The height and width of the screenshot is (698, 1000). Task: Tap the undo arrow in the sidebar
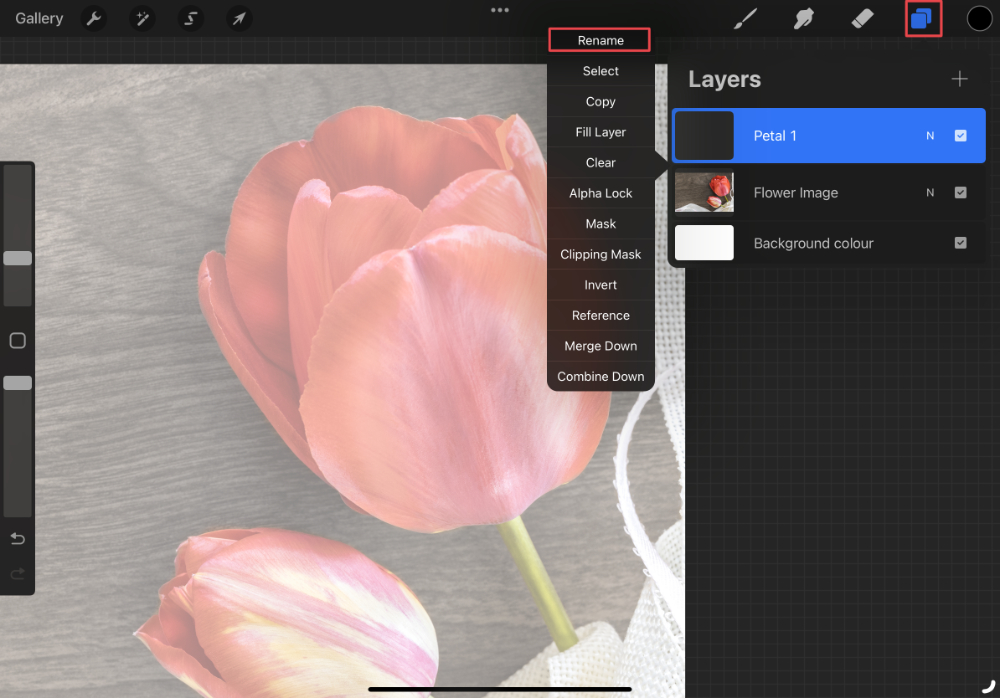[x=17, y=538]
